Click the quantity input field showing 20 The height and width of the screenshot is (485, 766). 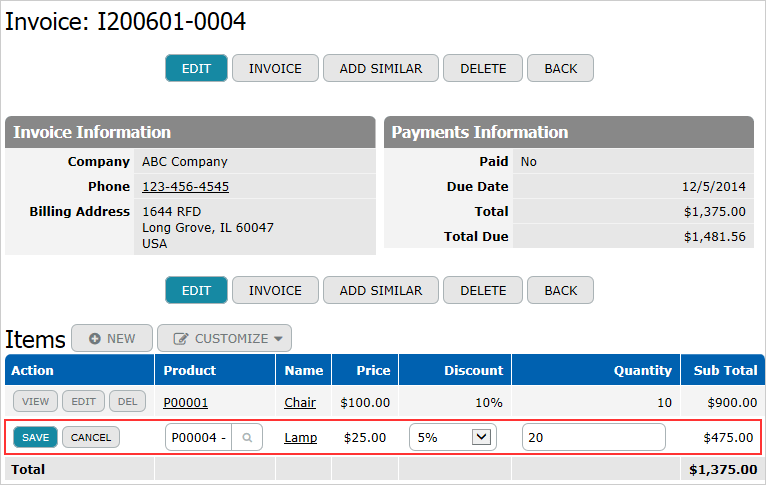pos(594,437)
